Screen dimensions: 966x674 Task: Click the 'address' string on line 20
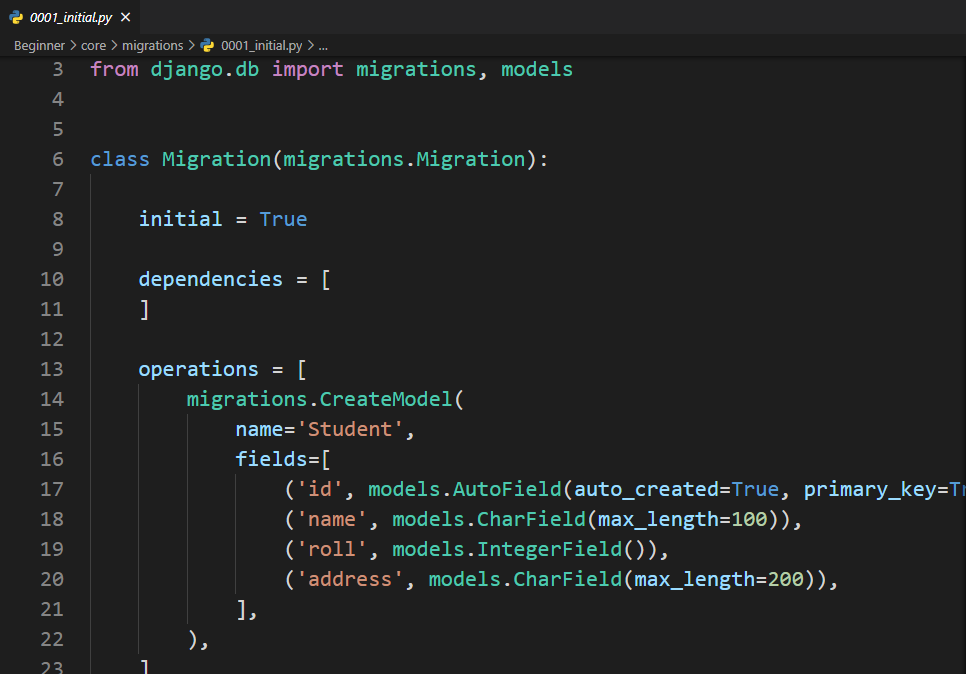pos(349,579)
